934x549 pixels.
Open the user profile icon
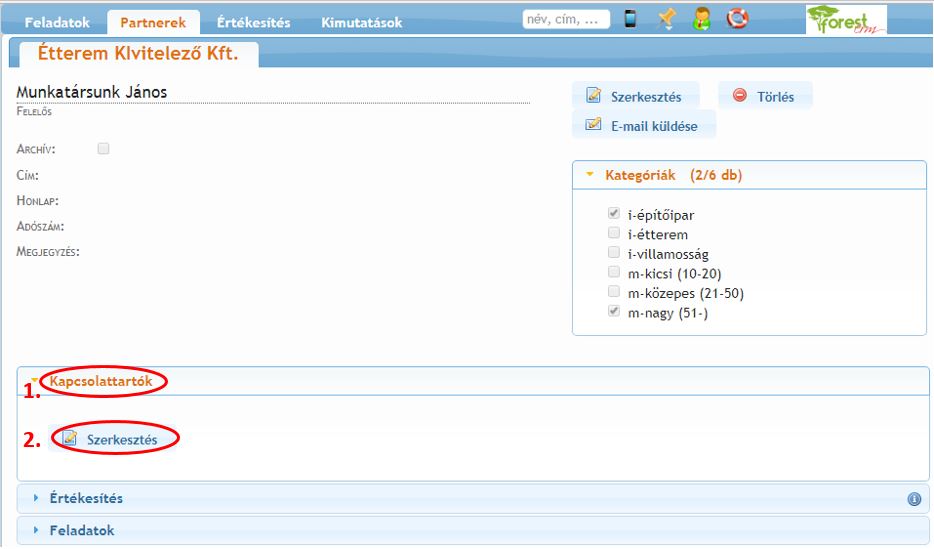click(702, 19)
